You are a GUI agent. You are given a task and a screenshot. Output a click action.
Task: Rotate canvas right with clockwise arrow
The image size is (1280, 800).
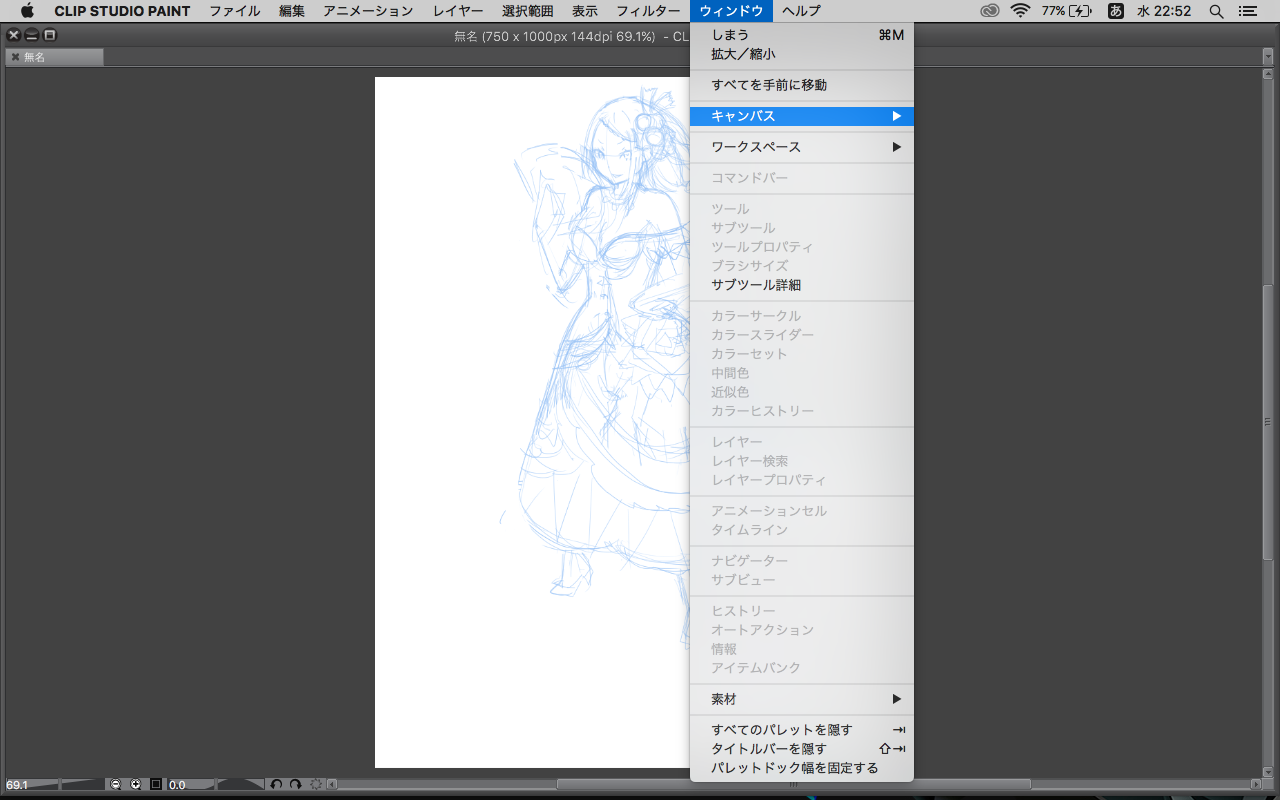point(295,785)
